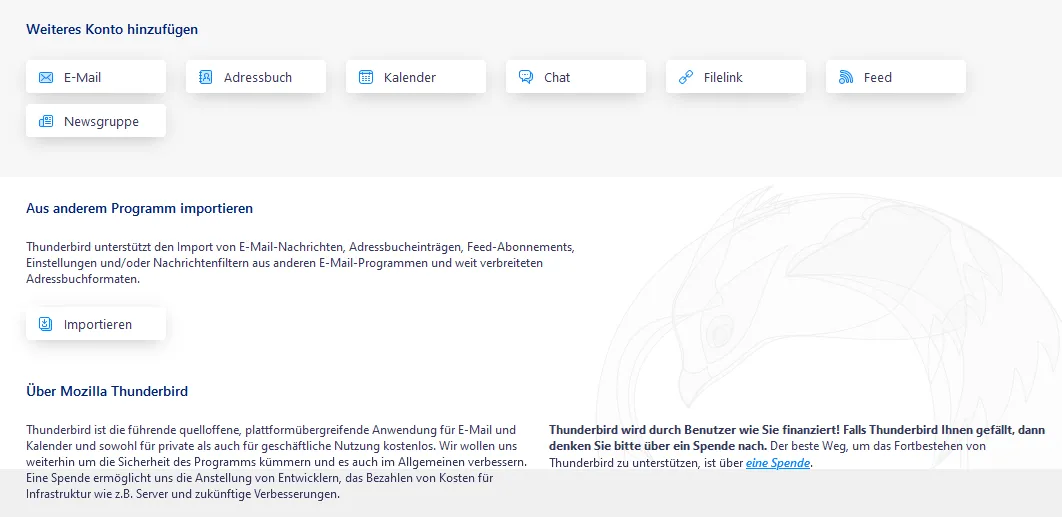Click the chain link icon beside Filelink
The image size is (1062, 517).
686,77
